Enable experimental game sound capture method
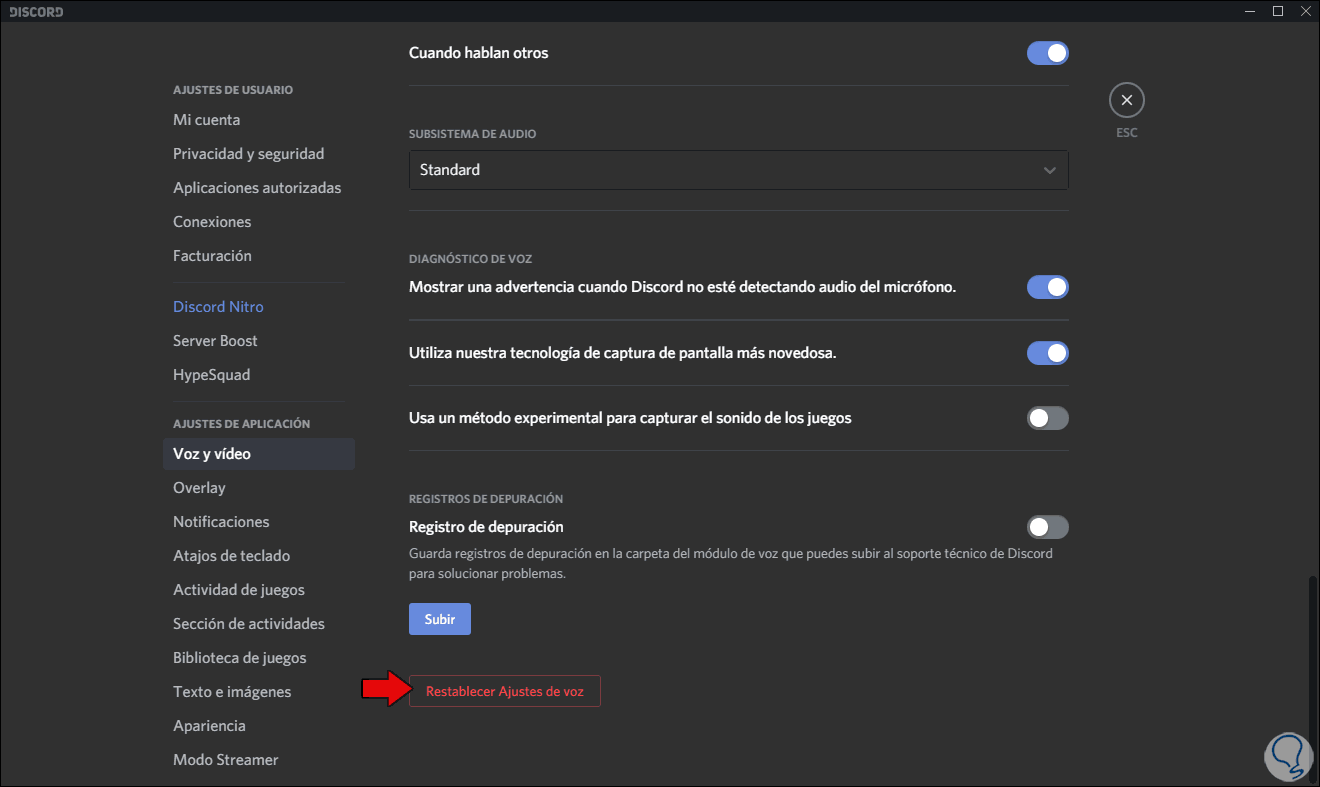 1047,418
